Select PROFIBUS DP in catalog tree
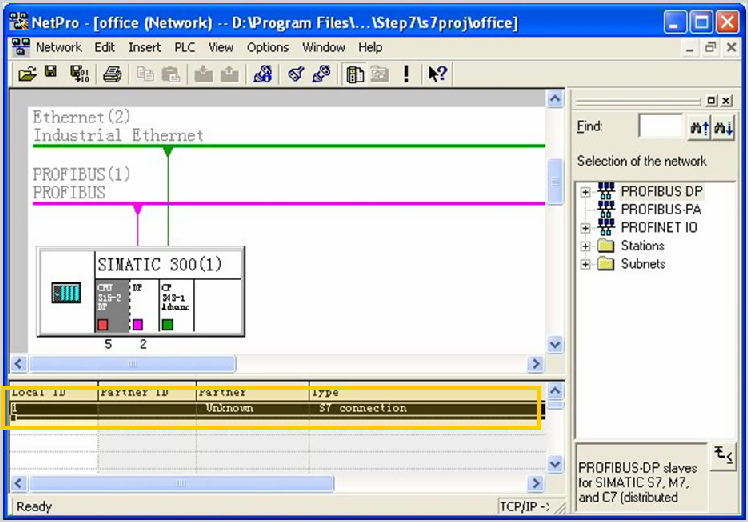 pos(662,191)
